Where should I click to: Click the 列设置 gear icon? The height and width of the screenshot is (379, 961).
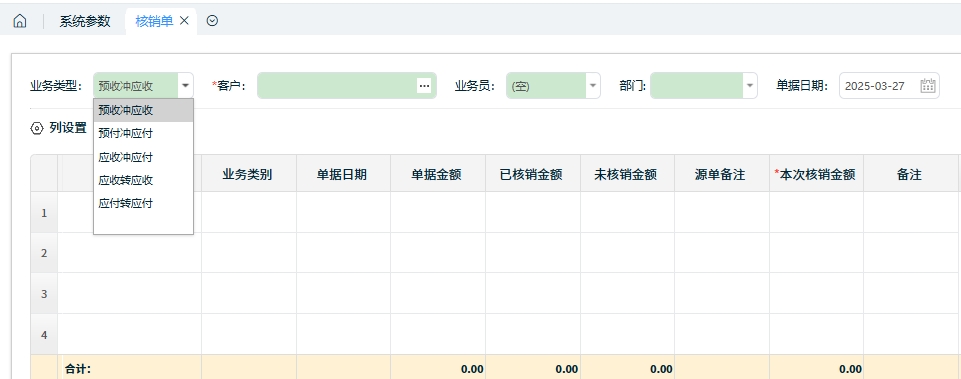click(37, 129)
